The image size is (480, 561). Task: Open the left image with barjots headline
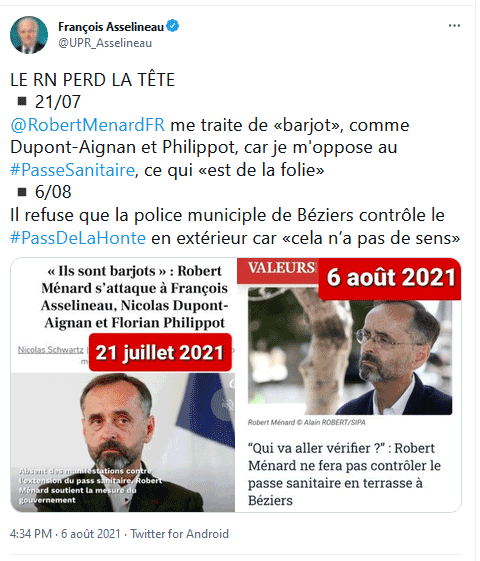[x=123, y=385]
